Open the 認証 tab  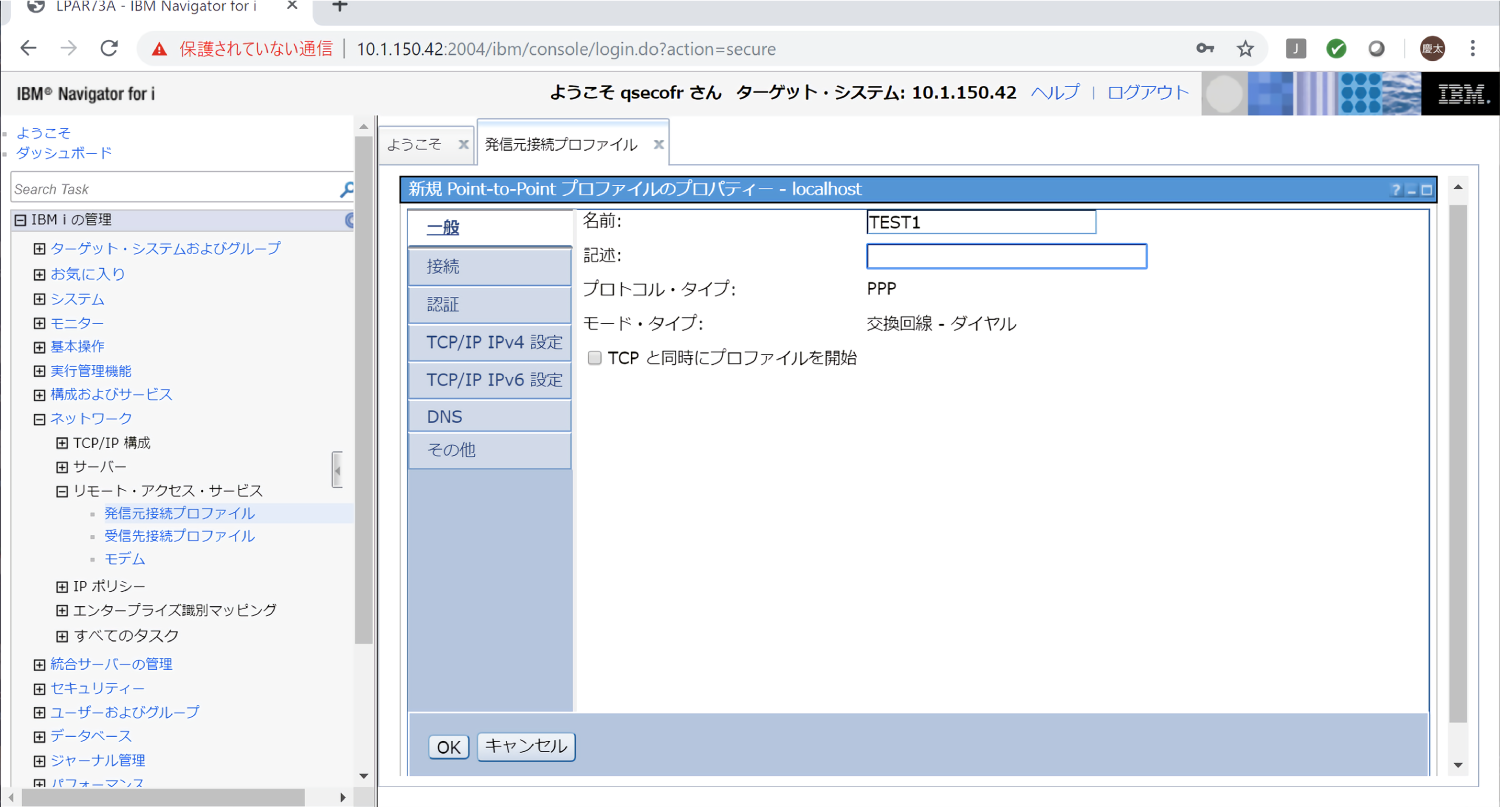tap(490, 305)
